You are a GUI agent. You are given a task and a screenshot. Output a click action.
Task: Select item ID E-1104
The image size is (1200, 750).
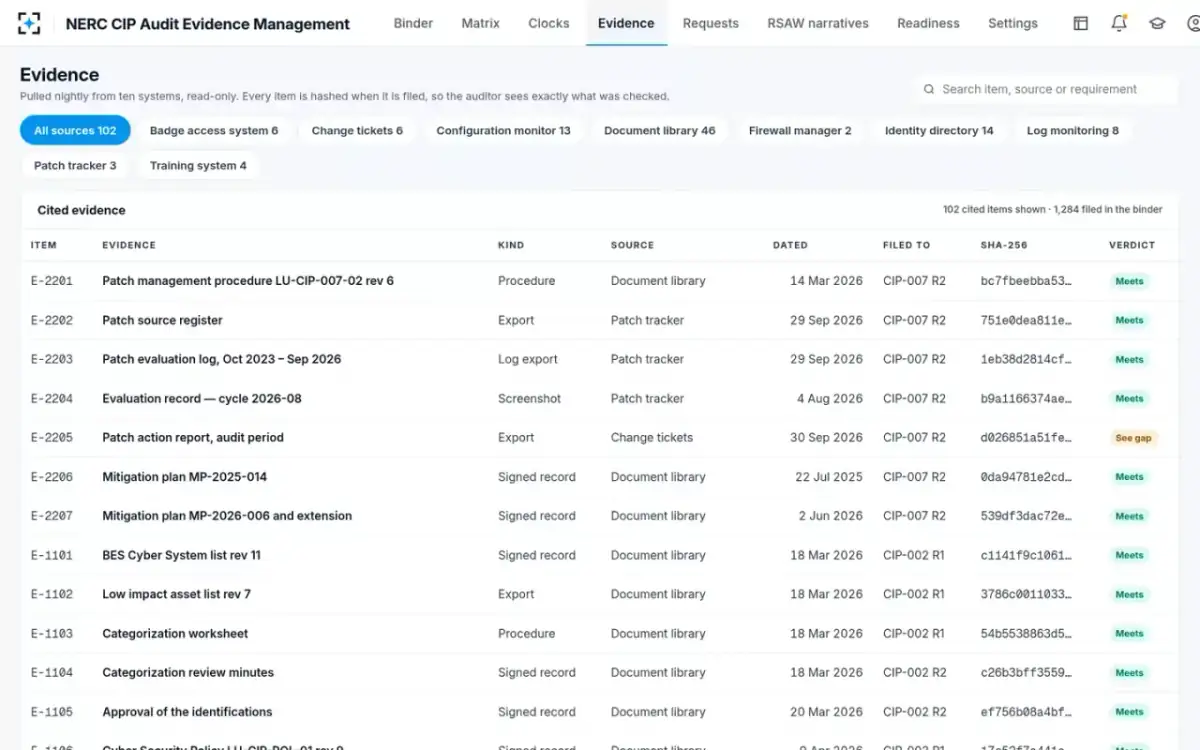click(x=52, y=672)
